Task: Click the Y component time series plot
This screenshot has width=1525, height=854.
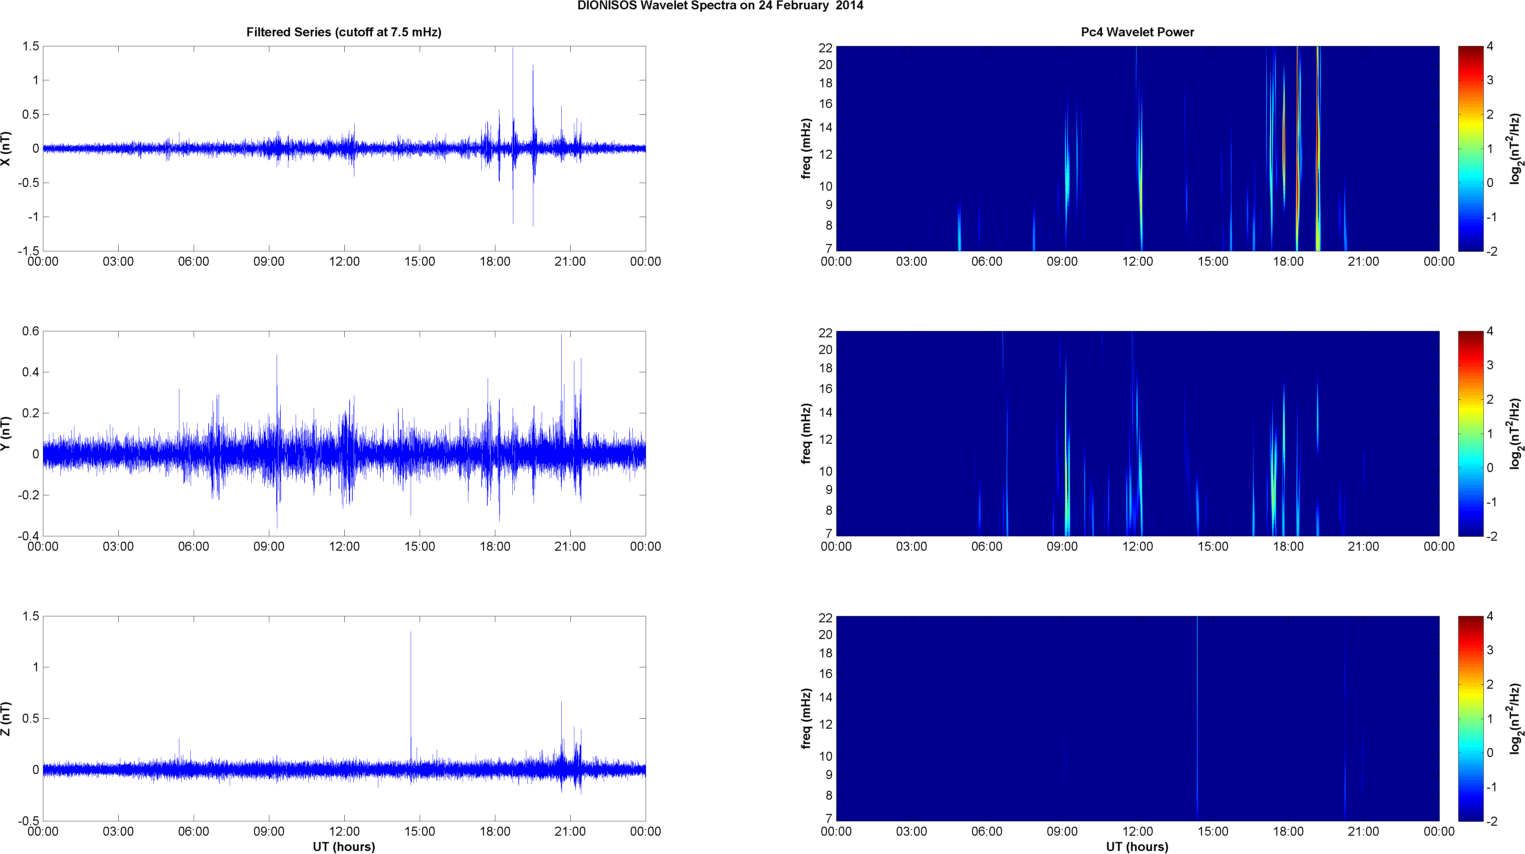Action: click(x=344, y=433)
